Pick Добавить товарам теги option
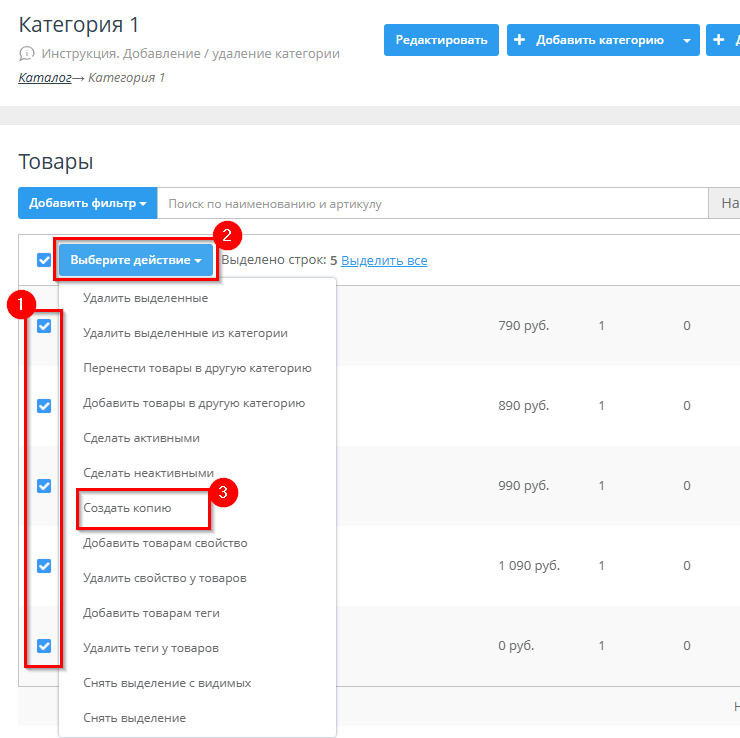 (x=151, y=613)
